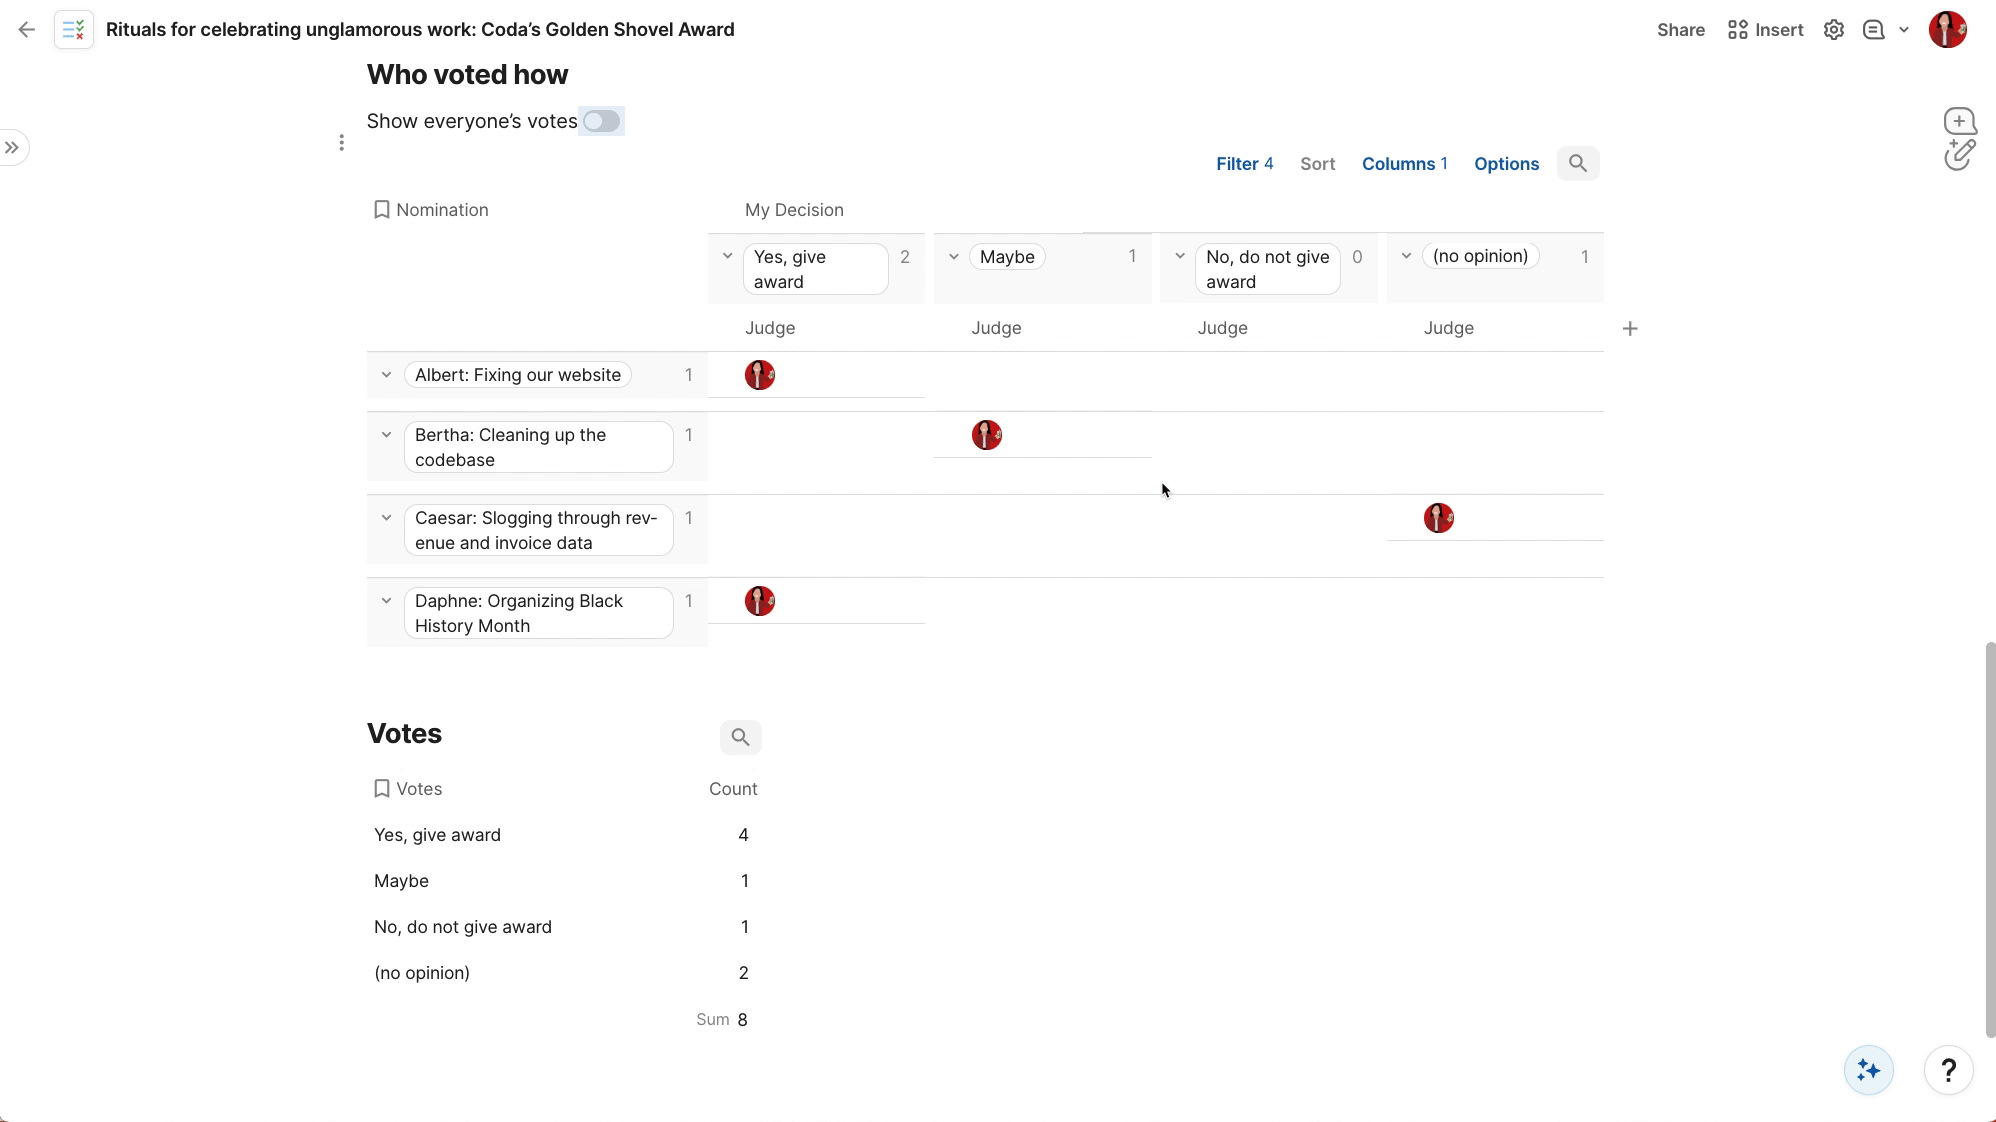Open the help question mark button
1996x1122 pixels.
click(x=1947, y=1070)
